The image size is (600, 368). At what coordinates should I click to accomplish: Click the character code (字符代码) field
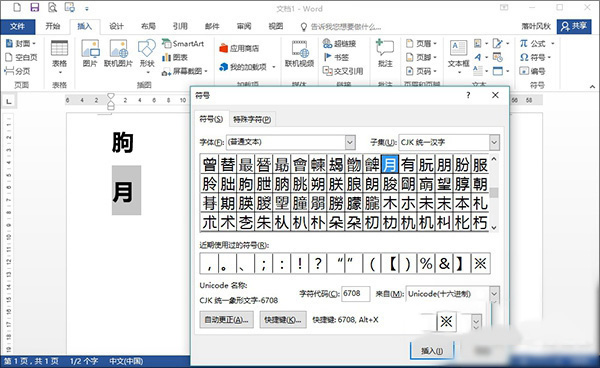(355, 294)
